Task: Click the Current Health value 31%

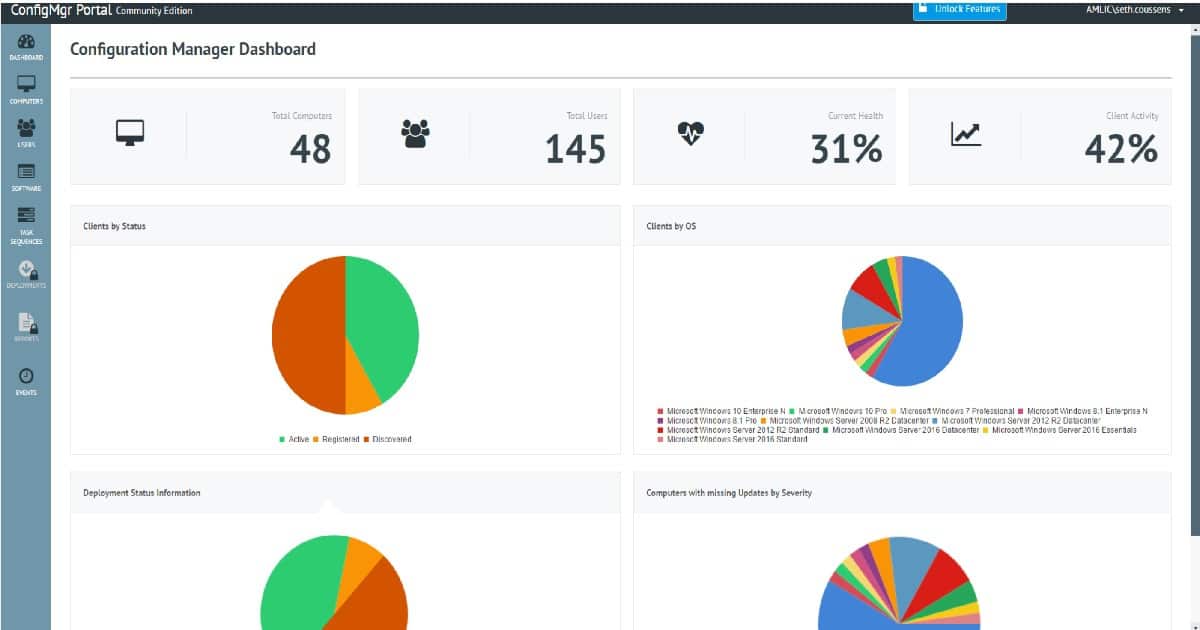Action: 846,150
